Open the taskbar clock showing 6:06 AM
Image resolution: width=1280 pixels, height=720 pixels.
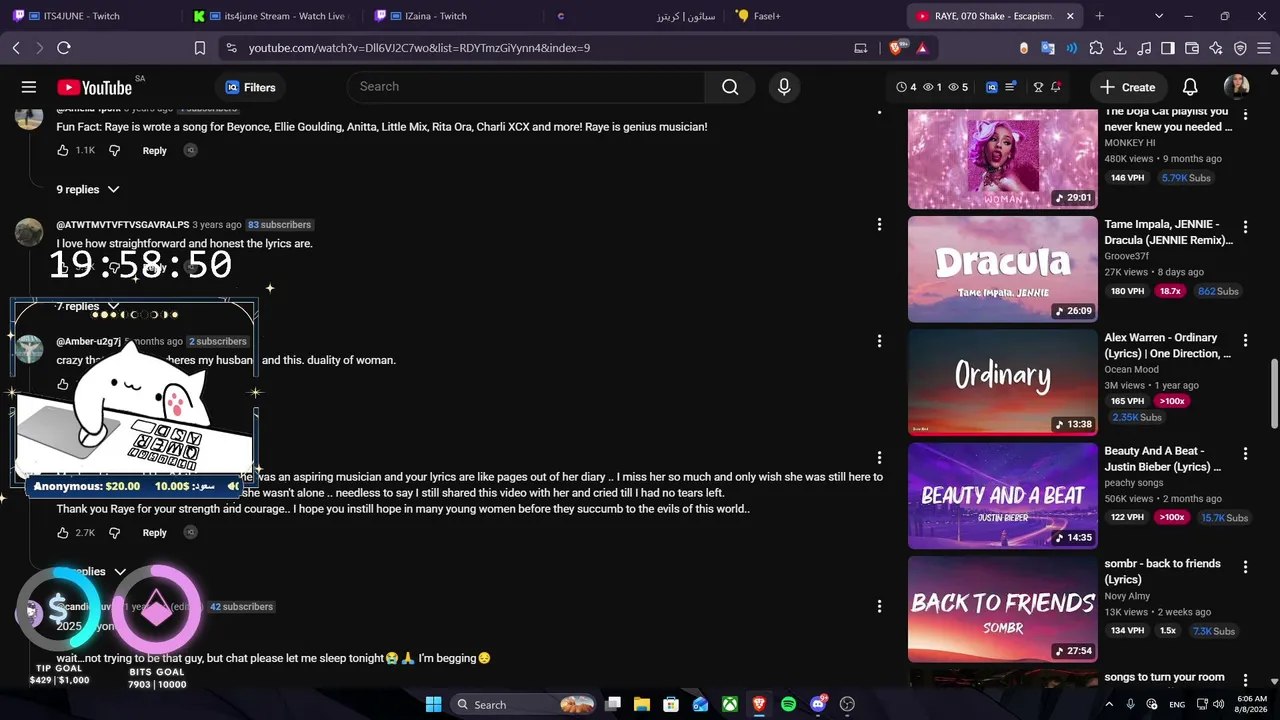1251,704
